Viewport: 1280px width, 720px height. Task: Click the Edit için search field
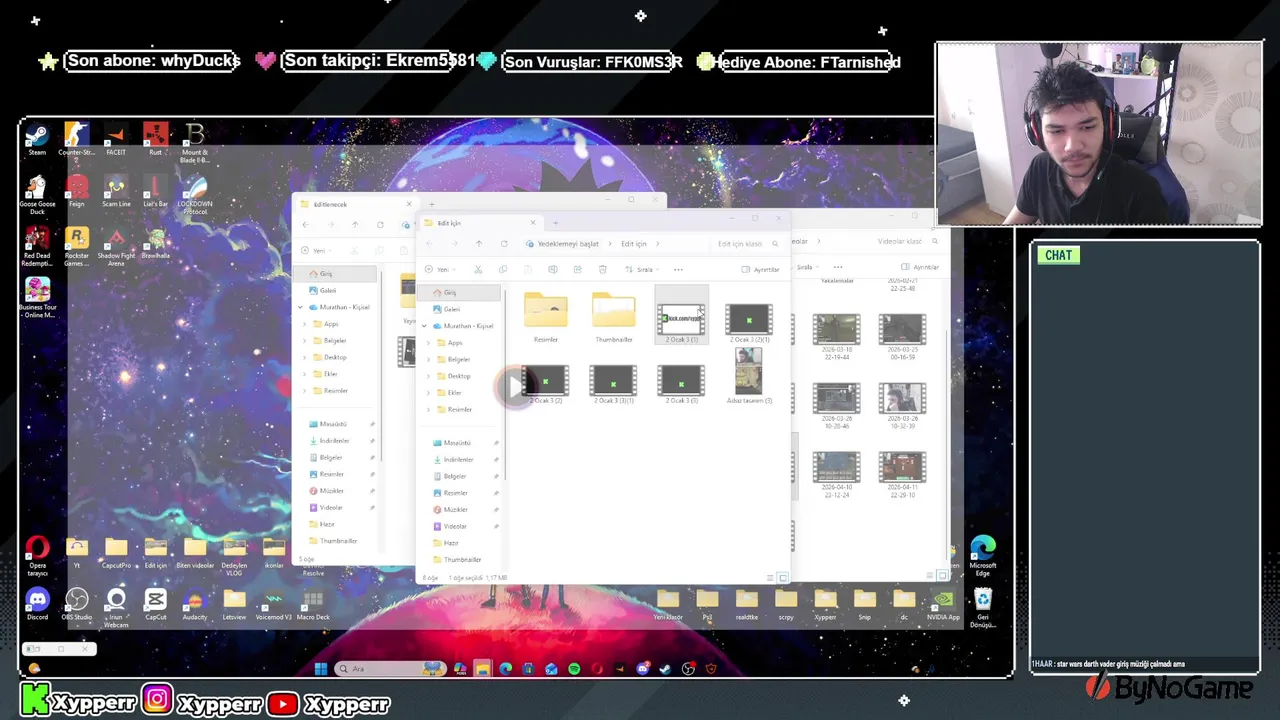point(746,244)
